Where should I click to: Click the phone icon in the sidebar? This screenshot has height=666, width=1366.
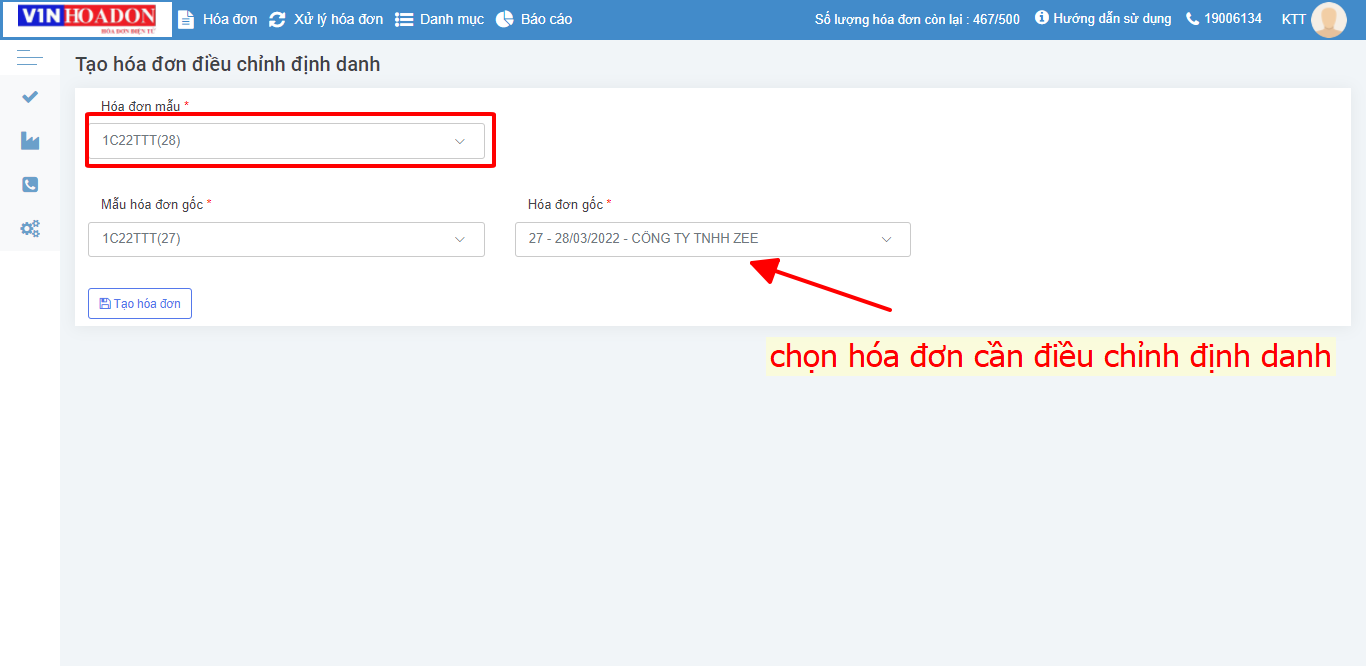tap(29, 184)
